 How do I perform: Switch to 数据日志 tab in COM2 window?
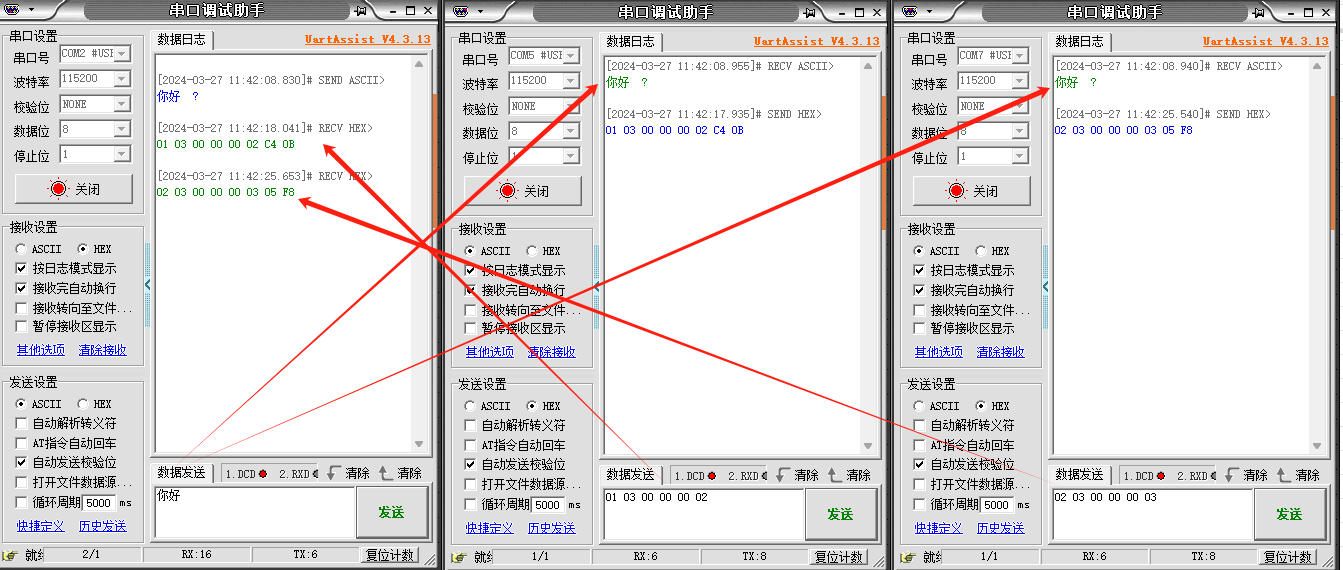coord(181,40)
